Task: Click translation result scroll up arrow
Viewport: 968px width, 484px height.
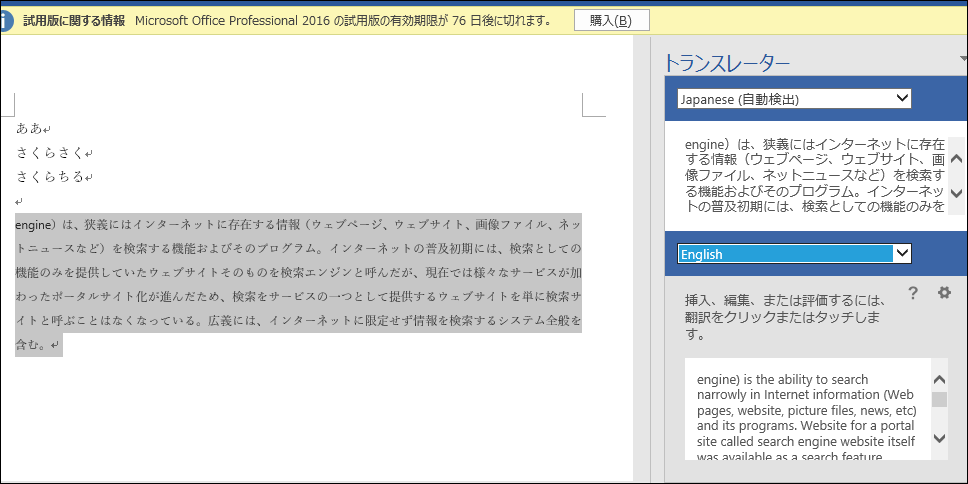Action: (939, 380)
